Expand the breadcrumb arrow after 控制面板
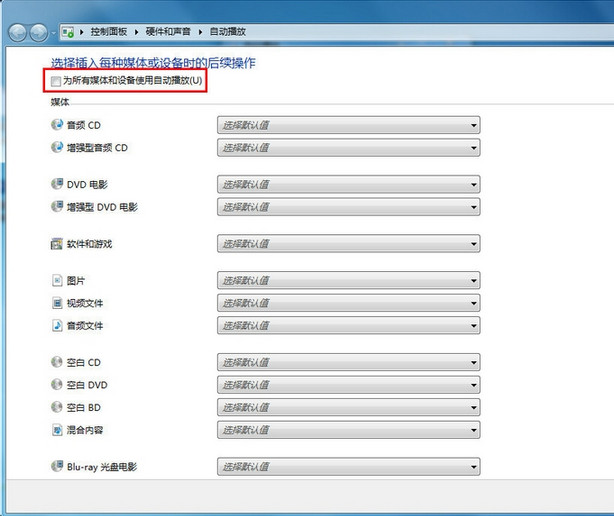 pyautogui.click(x=137, y=32)
